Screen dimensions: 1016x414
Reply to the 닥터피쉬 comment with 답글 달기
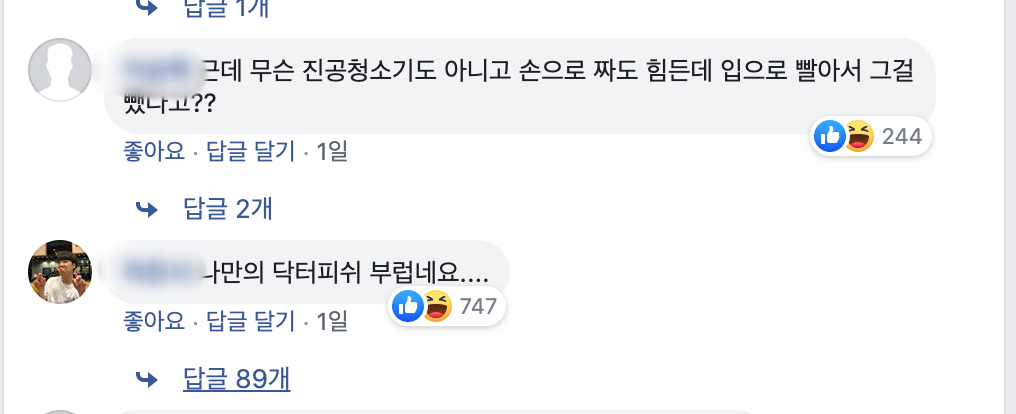coord(250,322)
